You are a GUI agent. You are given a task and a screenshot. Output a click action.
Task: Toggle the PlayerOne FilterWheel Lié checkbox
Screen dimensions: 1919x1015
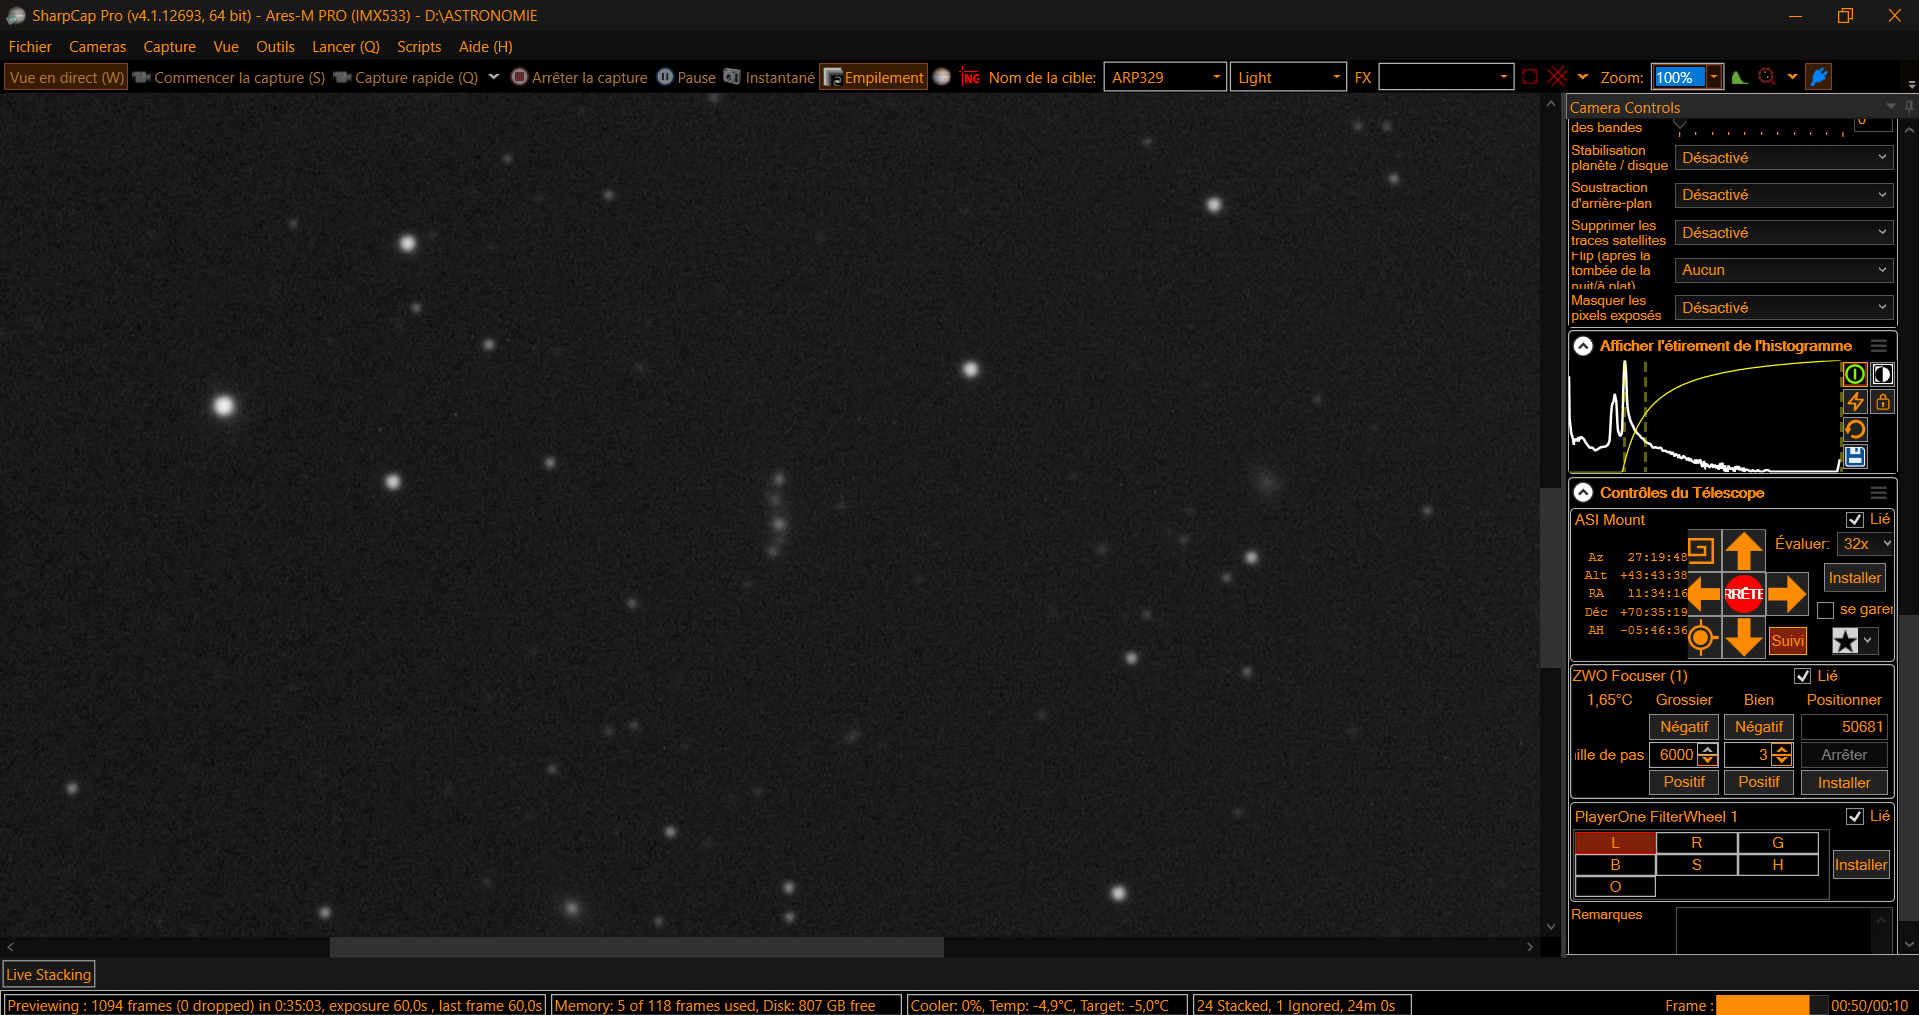click(1855, 817)
